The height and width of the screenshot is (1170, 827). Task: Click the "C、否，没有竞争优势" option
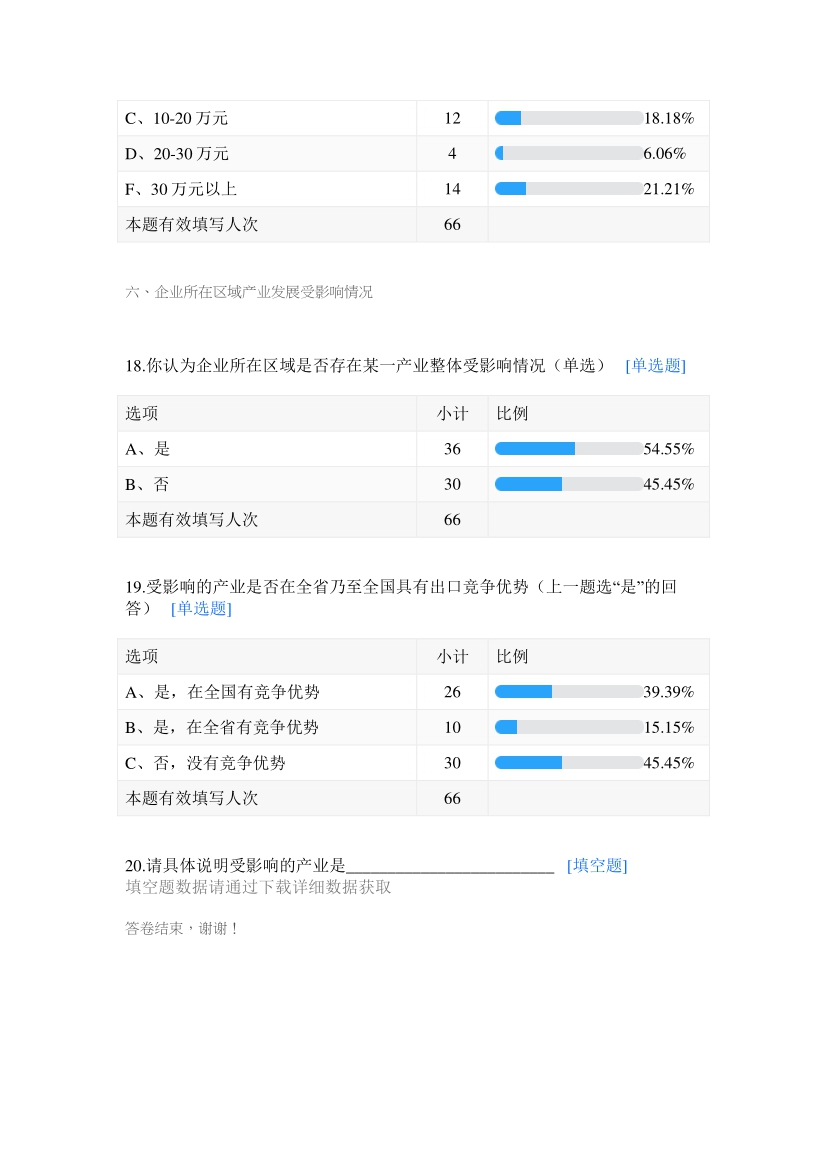point(205,763)
